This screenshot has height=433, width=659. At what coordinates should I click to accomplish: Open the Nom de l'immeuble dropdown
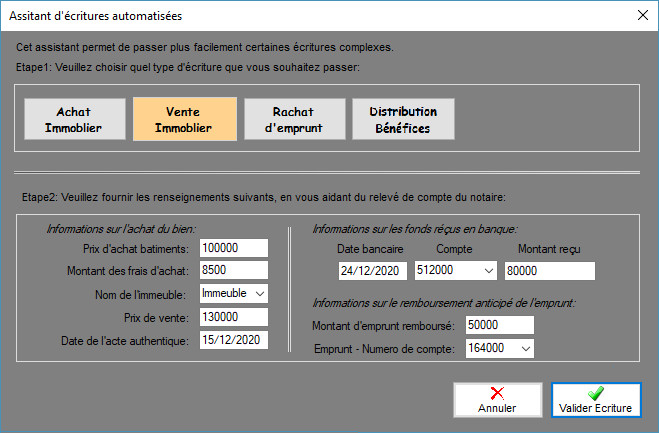click(x=258, y=294)
